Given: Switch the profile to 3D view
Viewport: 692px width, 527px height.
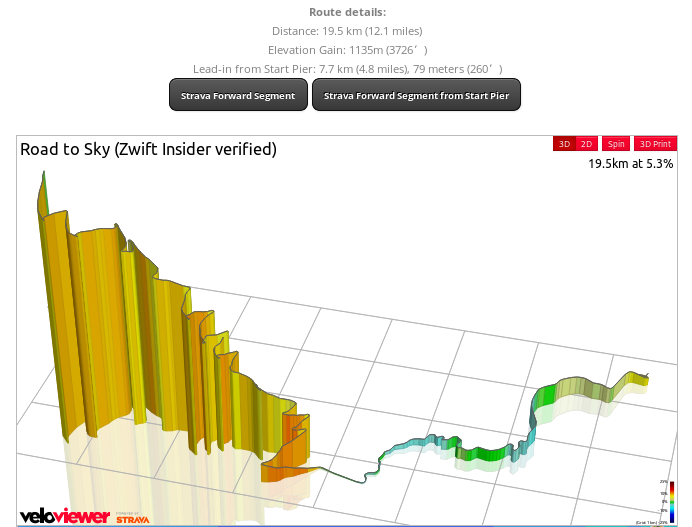Looking at the screenshot, I should coord(564,144).
